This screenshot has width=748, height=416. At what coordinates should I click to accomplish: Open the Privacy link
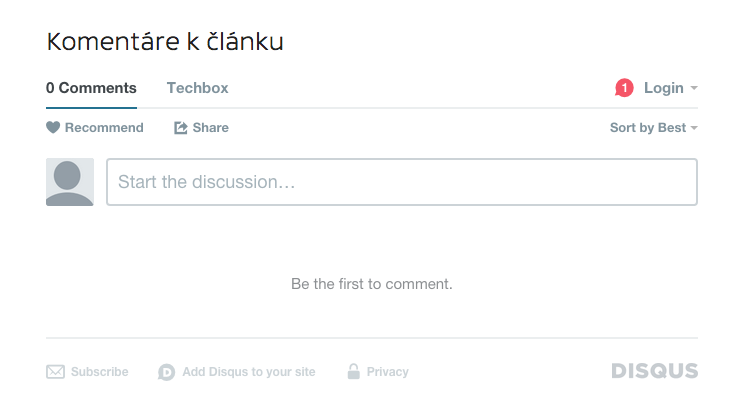[387, 372]
